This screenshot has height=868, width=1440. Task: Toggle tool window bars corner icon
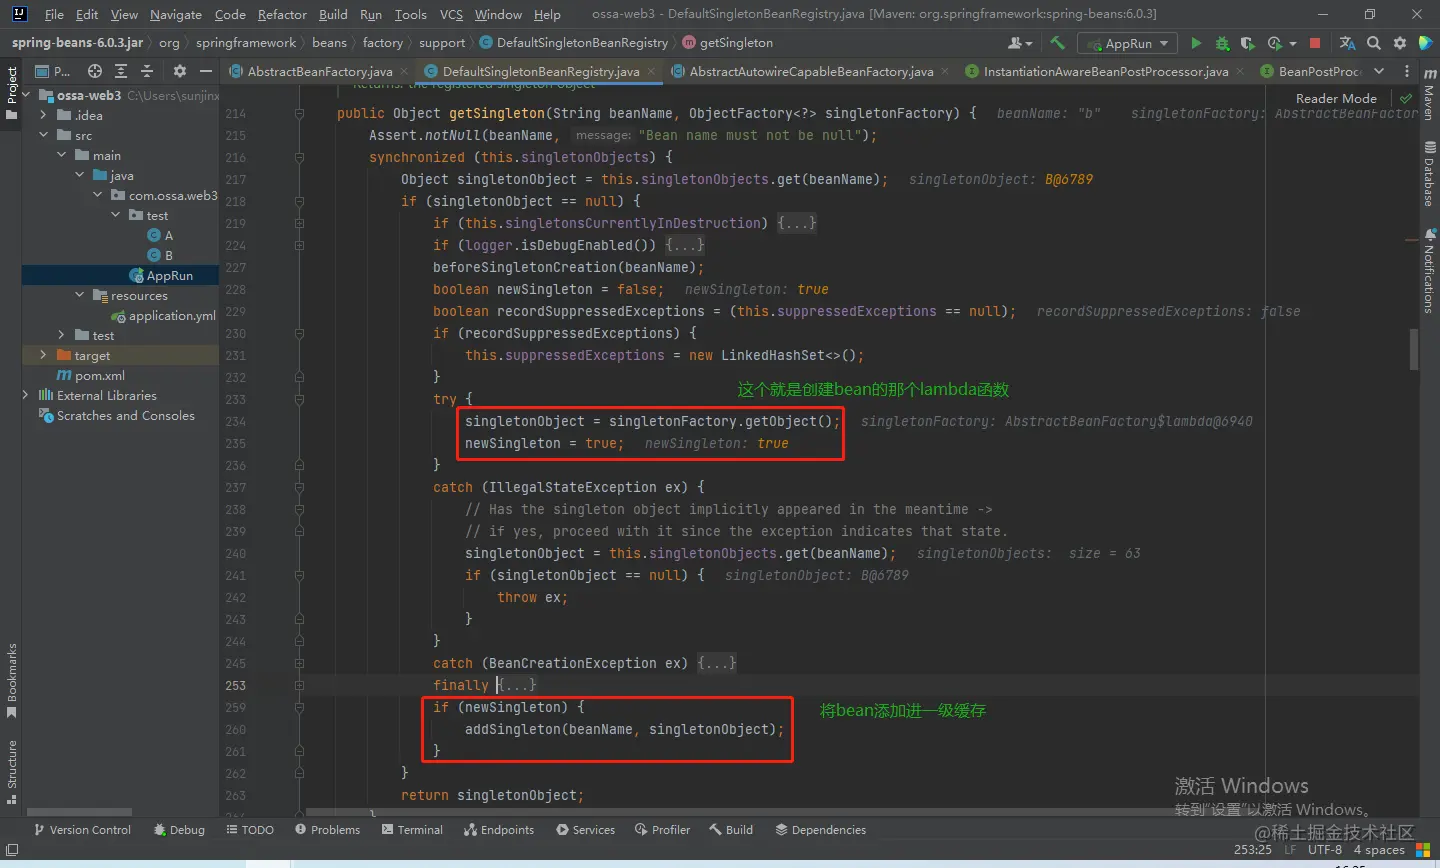12,850
